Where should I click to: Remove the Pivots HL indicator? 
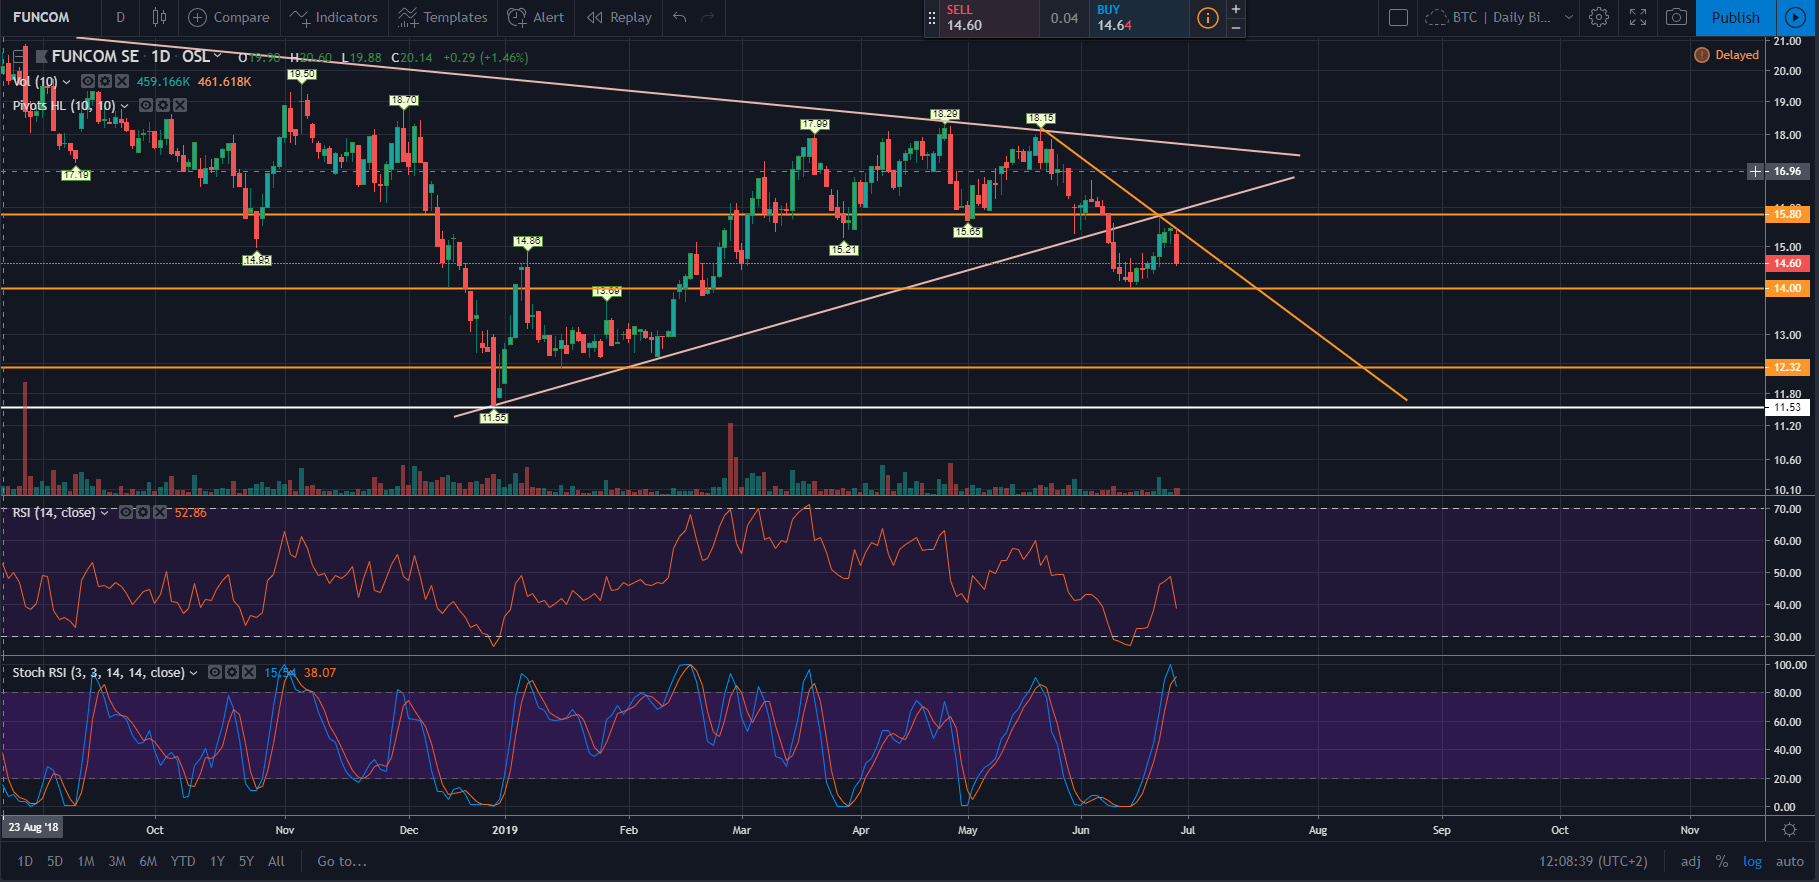tap(180, 105)
